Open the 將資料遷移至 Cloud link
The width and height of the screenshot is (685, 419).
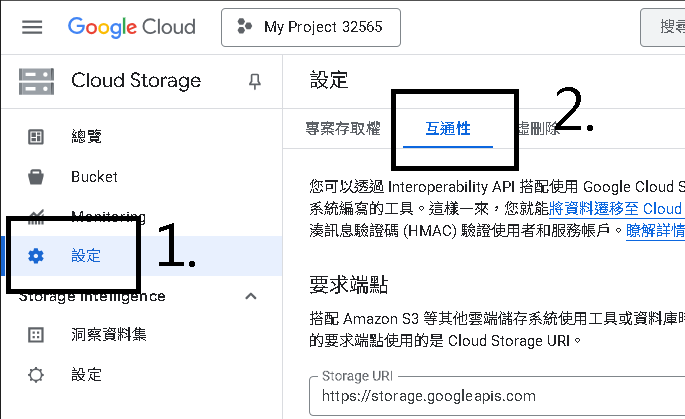616,209
